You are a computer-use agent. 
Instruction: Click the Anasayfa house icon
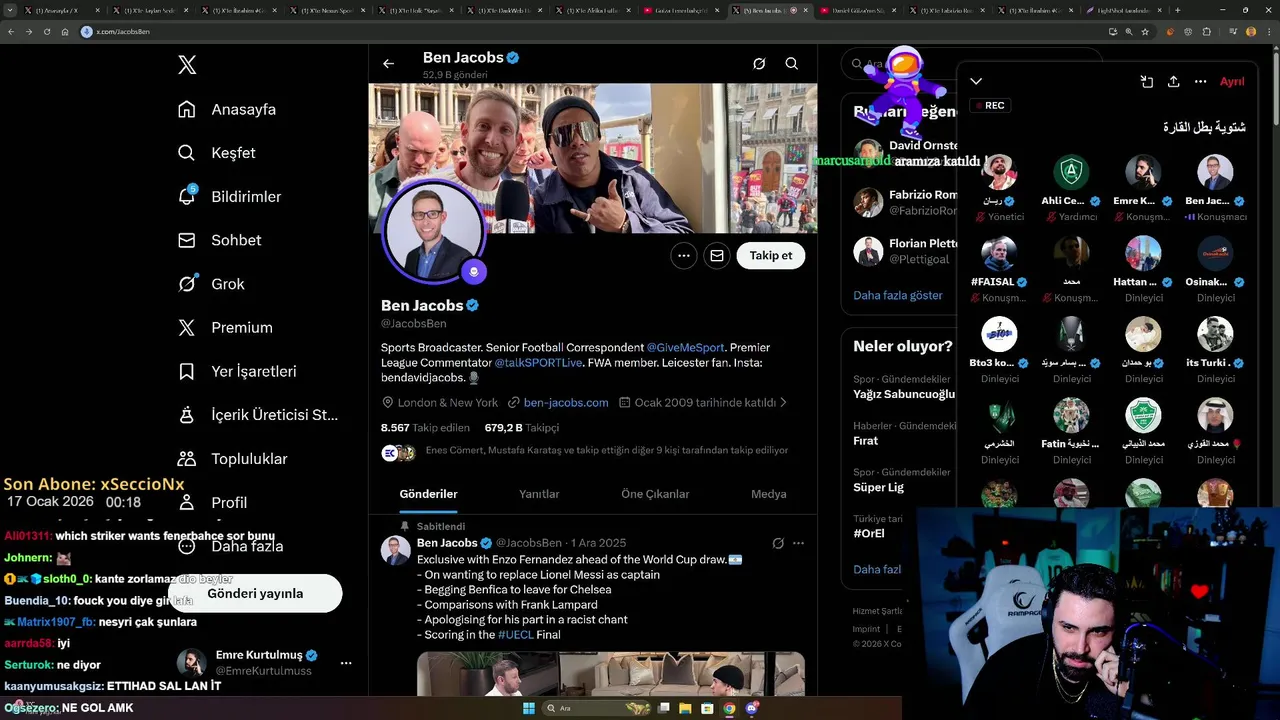[187, 109]
